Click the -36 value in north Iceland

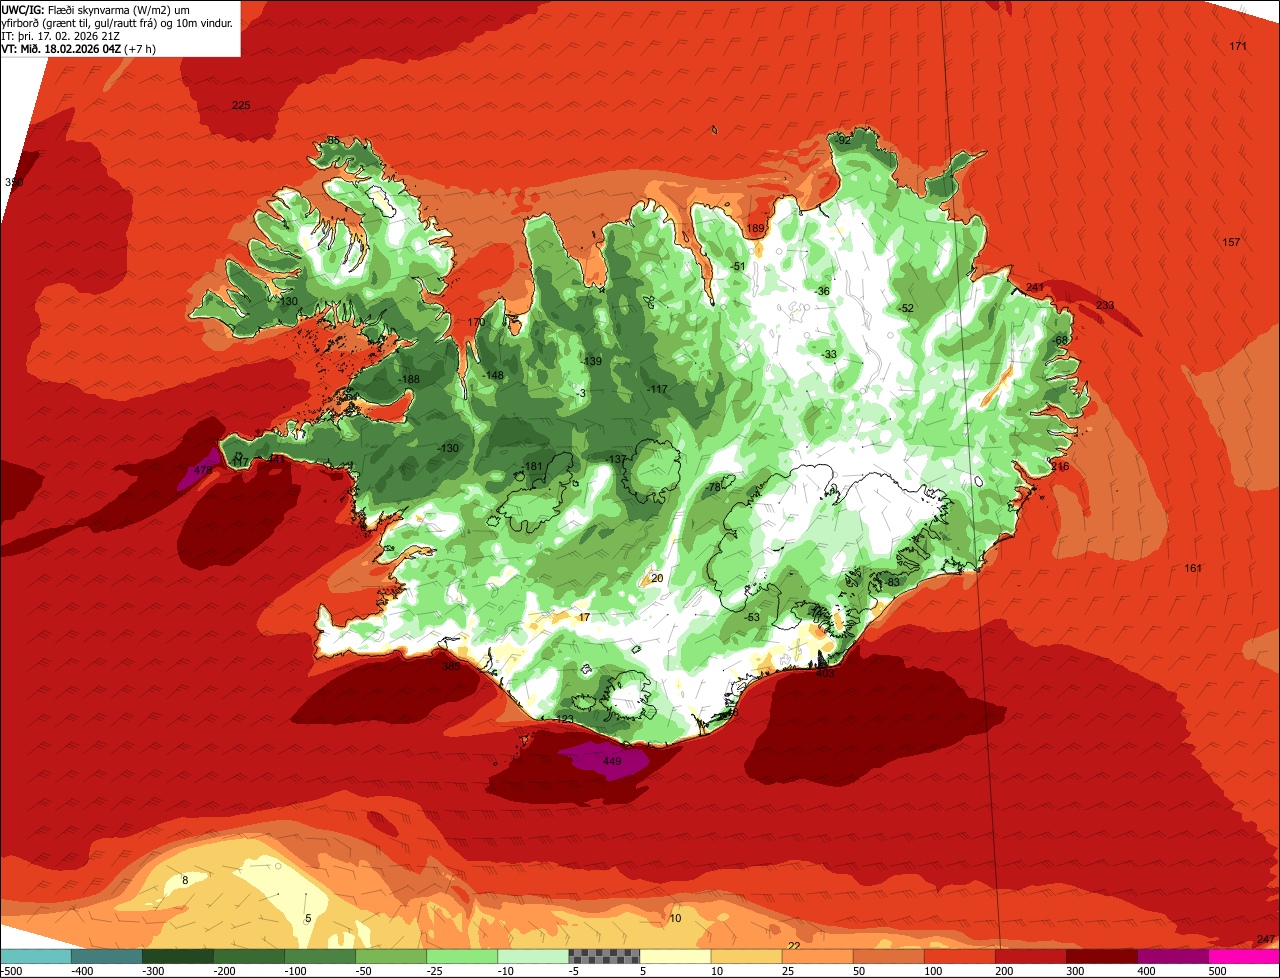[822, 291]
